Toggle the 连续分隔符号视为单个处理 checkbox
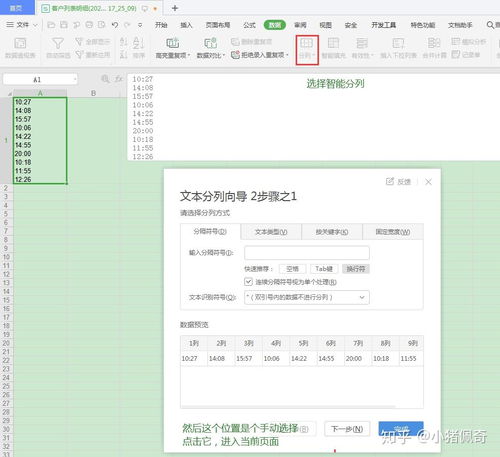 [x=248, y=282]
